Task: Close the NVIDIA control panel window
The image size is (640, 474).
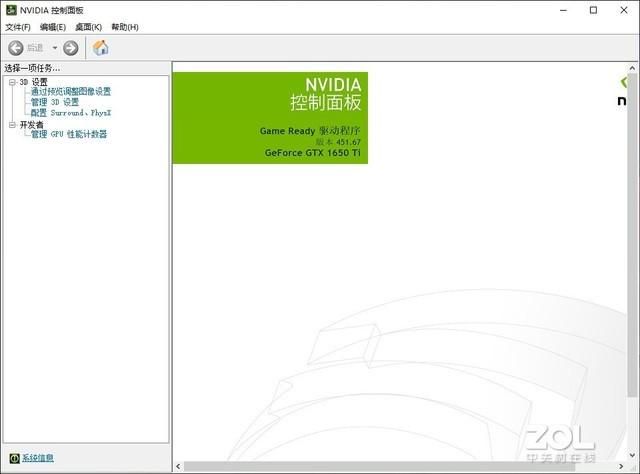Action: [624, 10]
